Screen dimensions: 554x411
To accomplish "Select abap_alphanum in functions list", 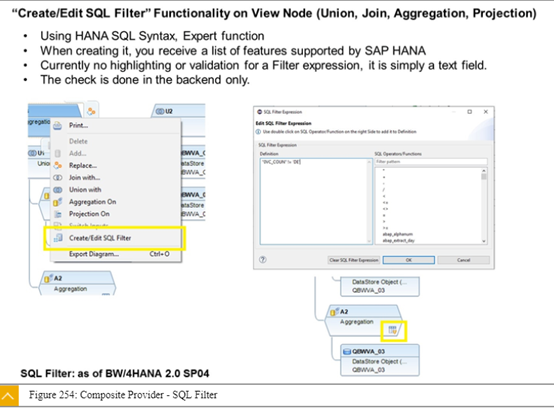I will point(397,234).
